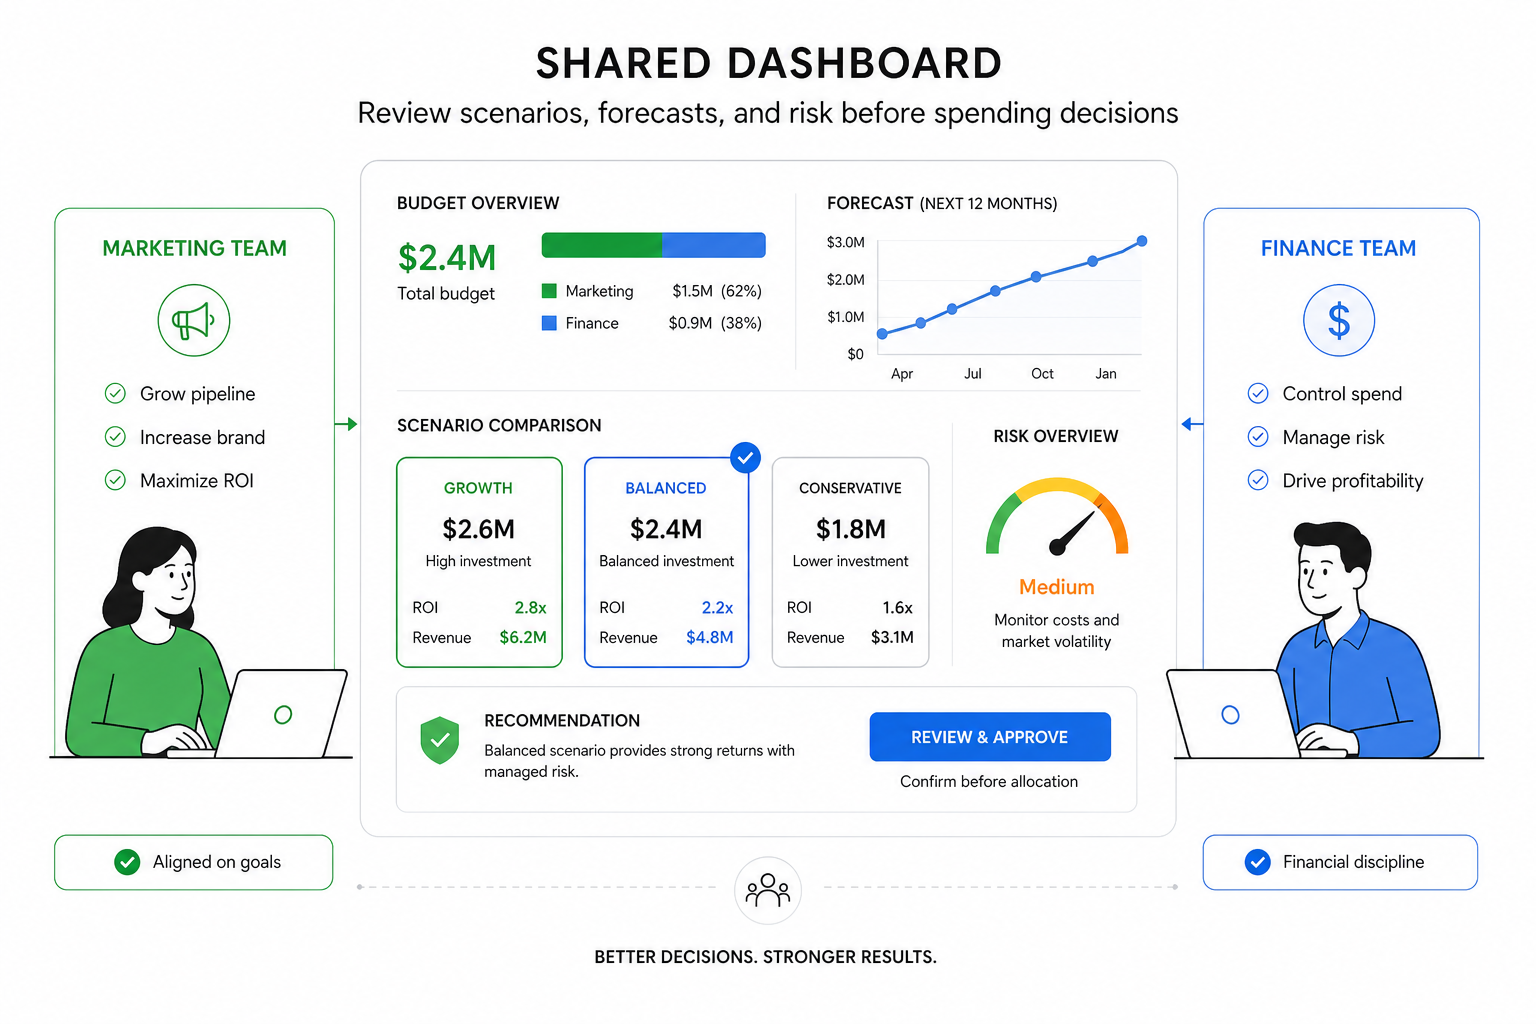Toggle the Drive profitability check
The width and height of the screenshot is (1536, 1024).
click(1258, 480)
